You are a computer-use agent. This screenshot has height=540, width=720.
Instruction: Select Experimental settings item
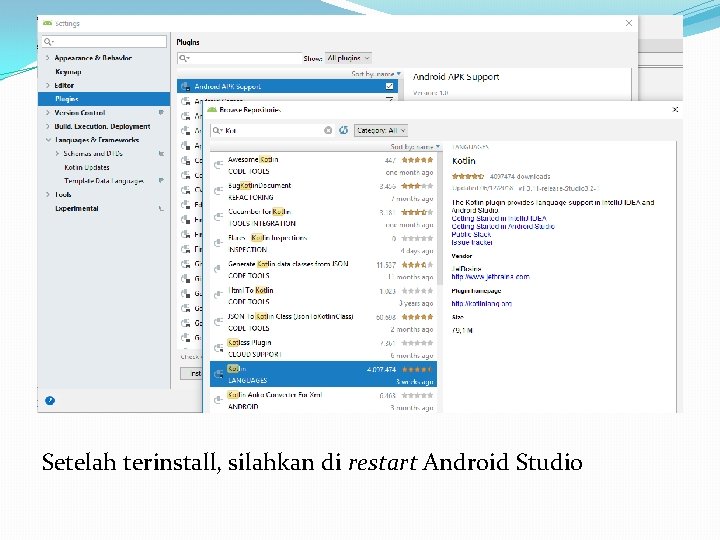tap(77, 208)
